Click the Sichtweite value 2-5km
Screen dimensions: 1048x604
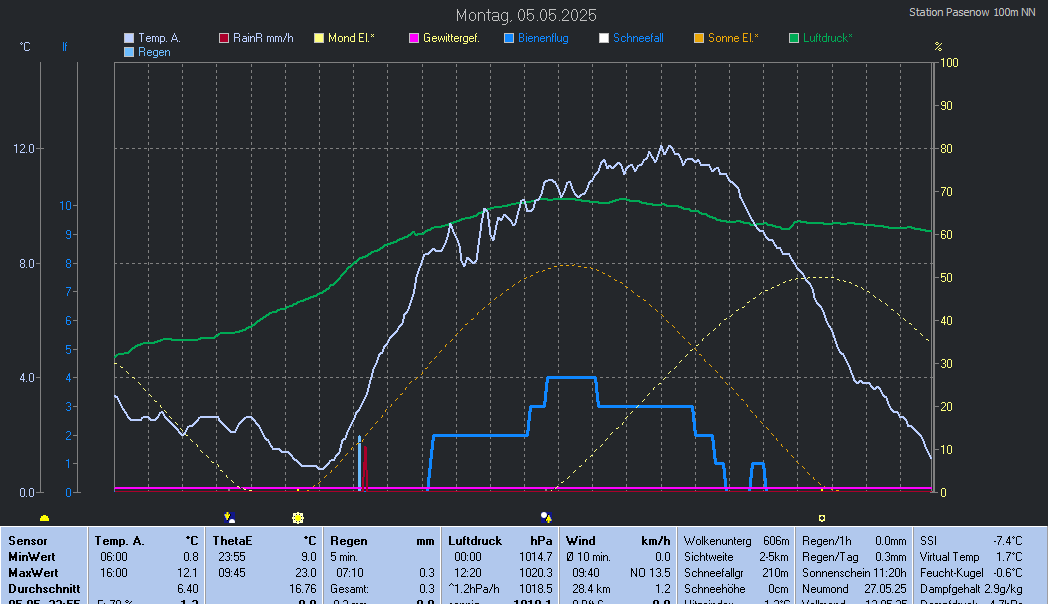pyautogui.click(x=773, y=557)
